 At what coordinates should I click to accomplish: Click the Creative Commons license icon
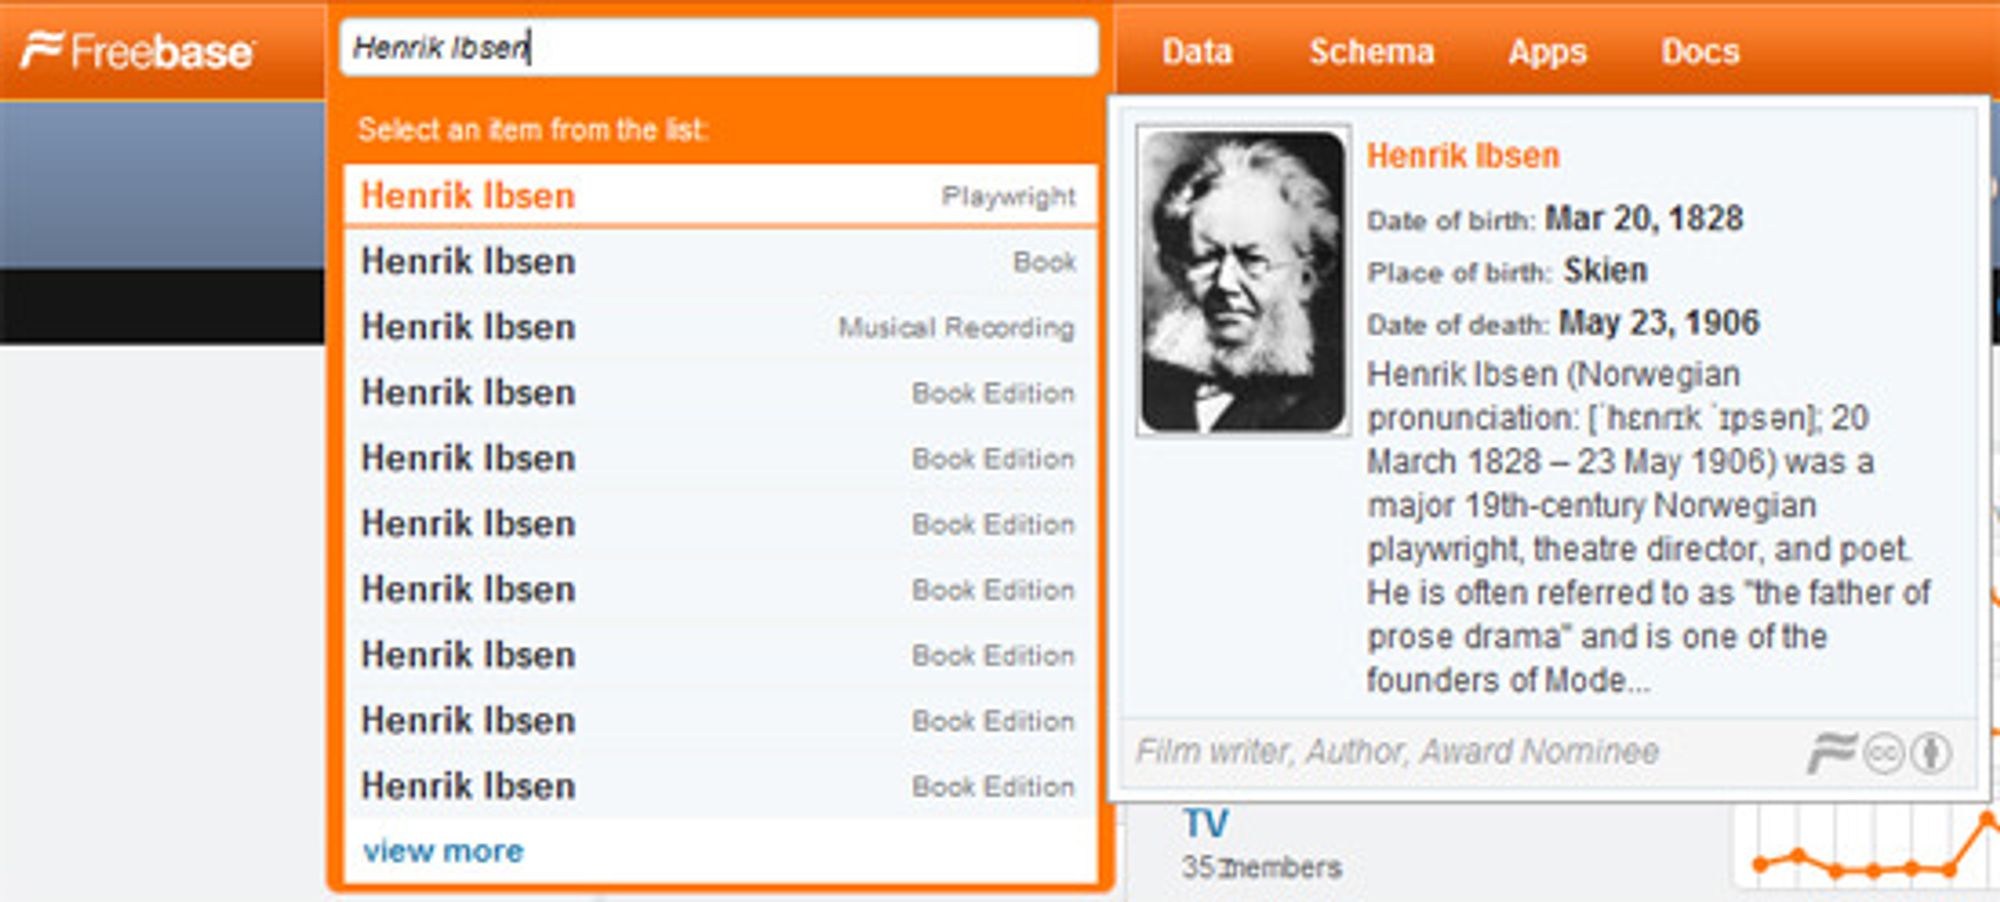(x=1884, y=753)
